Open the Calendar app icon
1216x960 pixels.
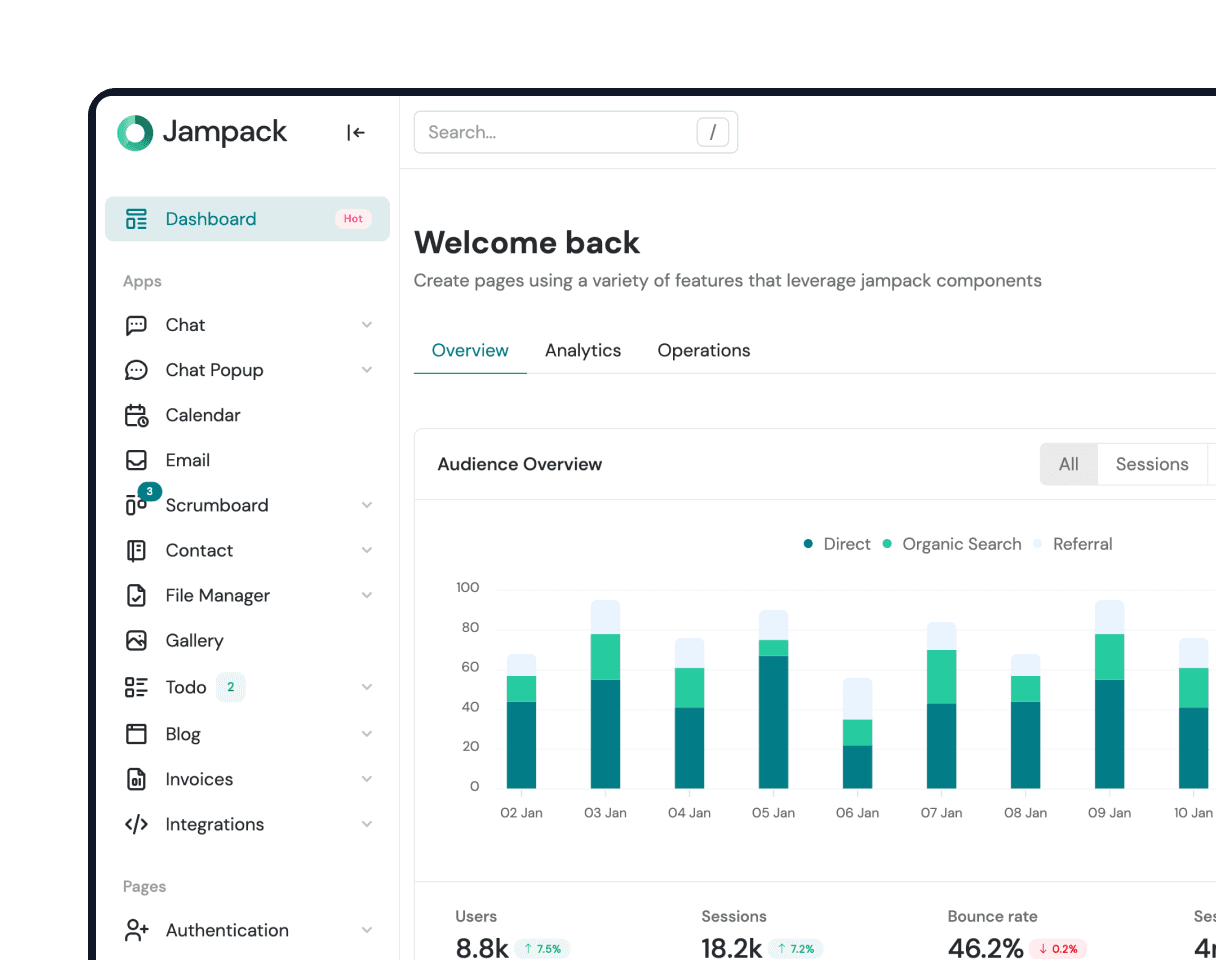[x=136, y=415]
